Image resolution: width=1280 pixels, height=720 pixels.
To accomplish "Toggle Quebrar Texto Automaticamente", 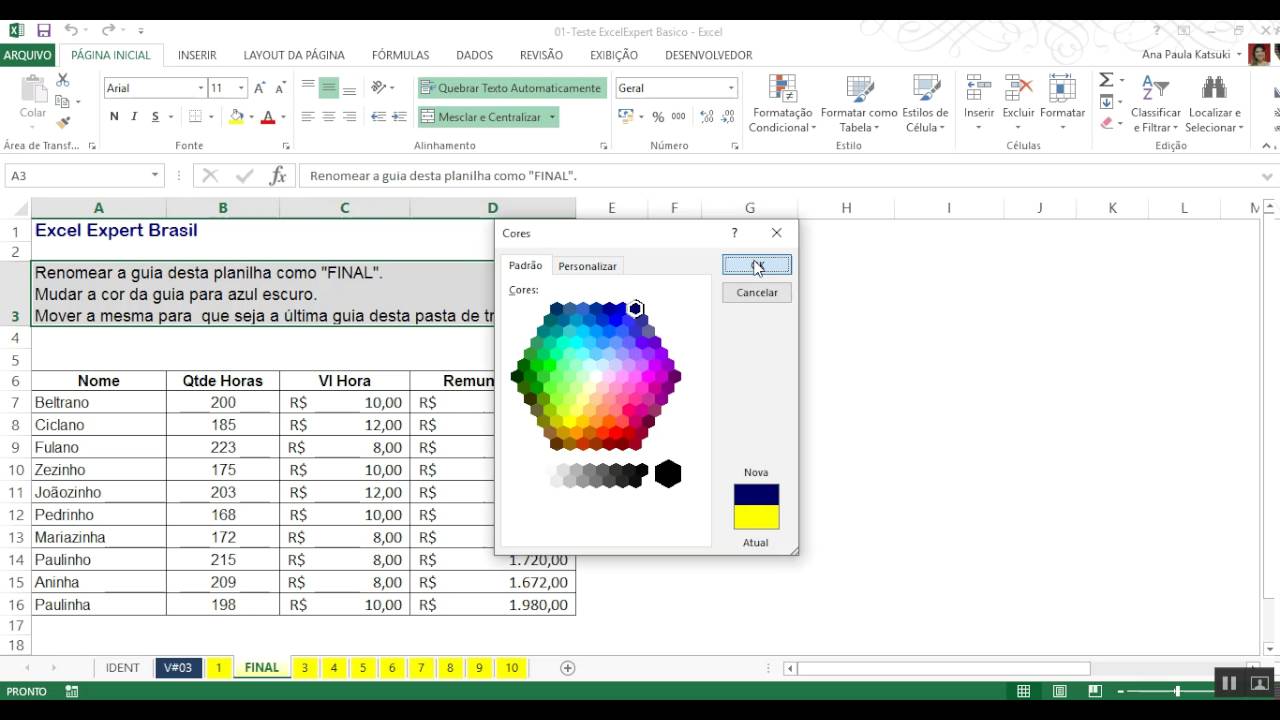I will 512,88.
